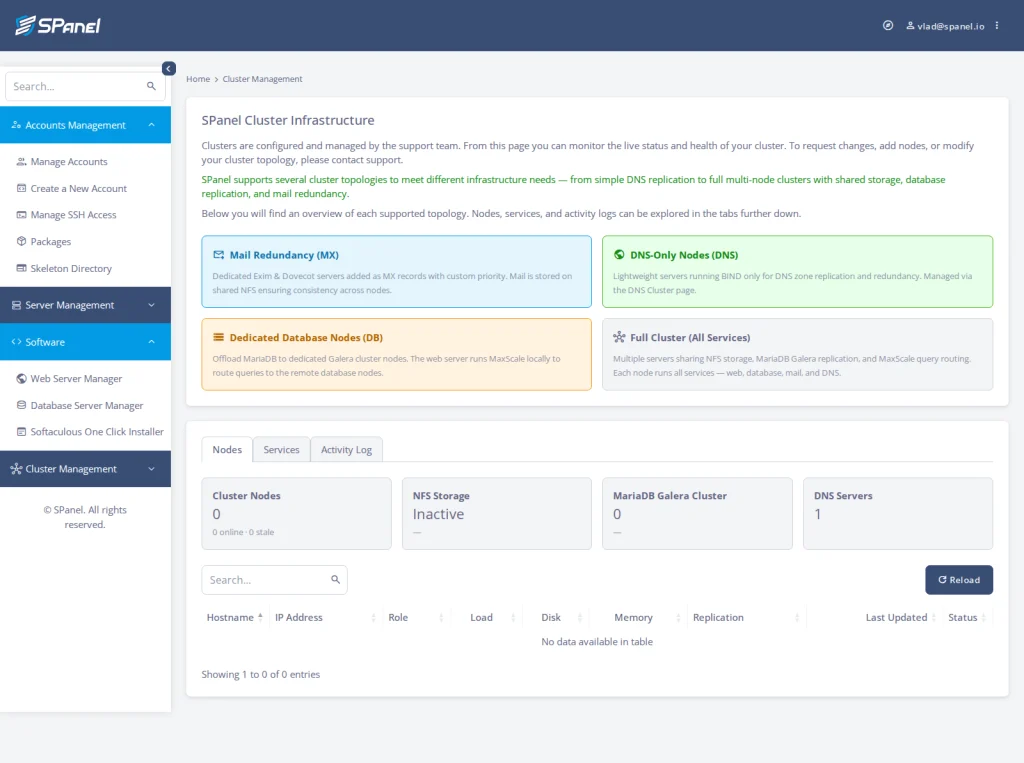Viewport: 1024px width, 763px height.
Task: Click the Softaculous installer icon
Action: (x=22, y=432)
